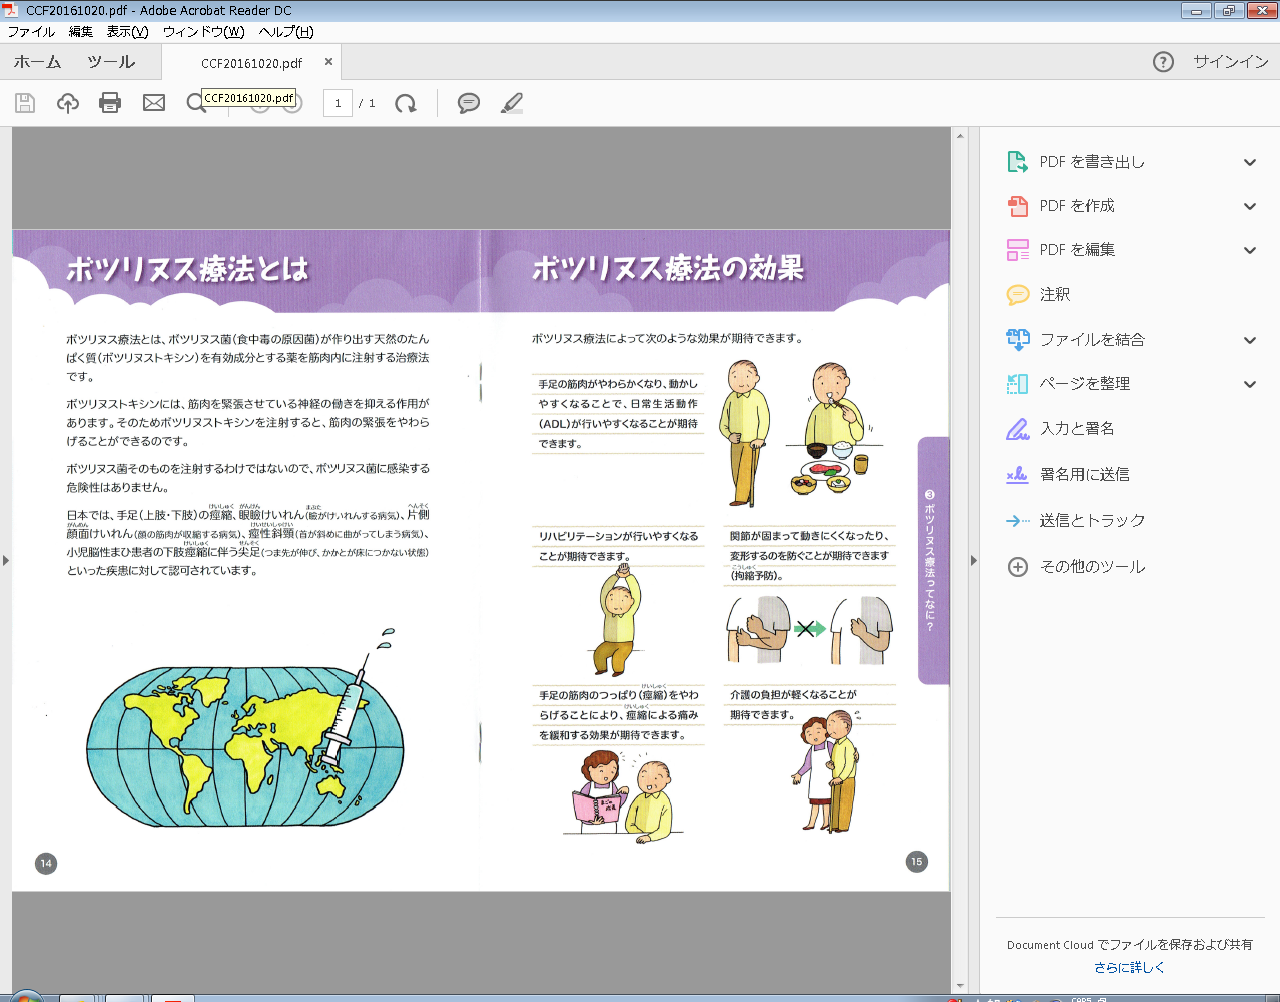Send the file by email envelope icon
Image resolution: width=1280 pixels, height=1002 pixels.
[154, 103]
